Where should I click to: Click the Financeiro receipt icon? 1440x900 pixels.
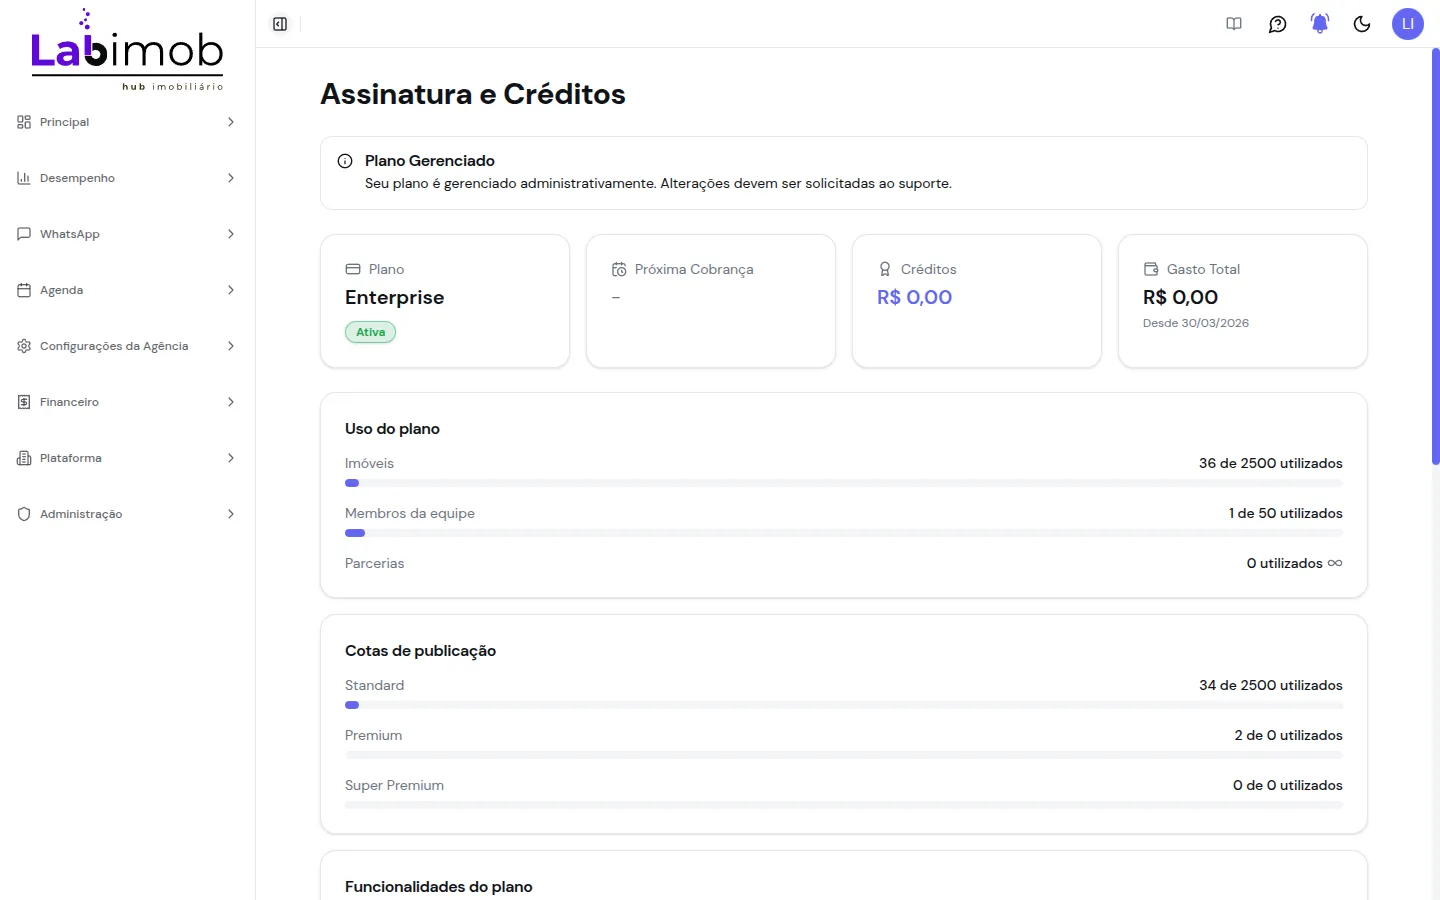(24, 402)
